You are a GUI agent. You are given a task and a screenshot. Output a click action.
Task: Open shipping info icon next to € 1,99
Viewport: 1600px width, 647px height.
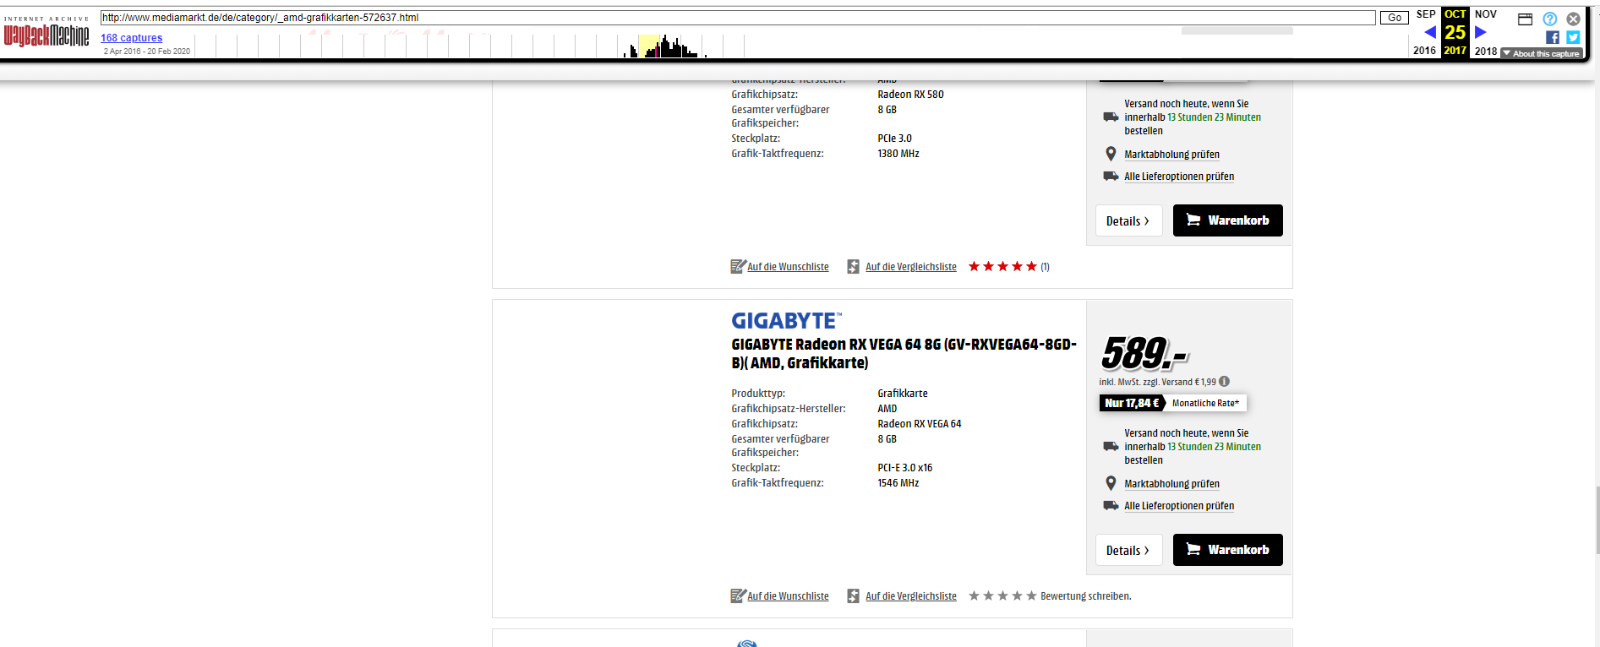(x=1224, y=381)
